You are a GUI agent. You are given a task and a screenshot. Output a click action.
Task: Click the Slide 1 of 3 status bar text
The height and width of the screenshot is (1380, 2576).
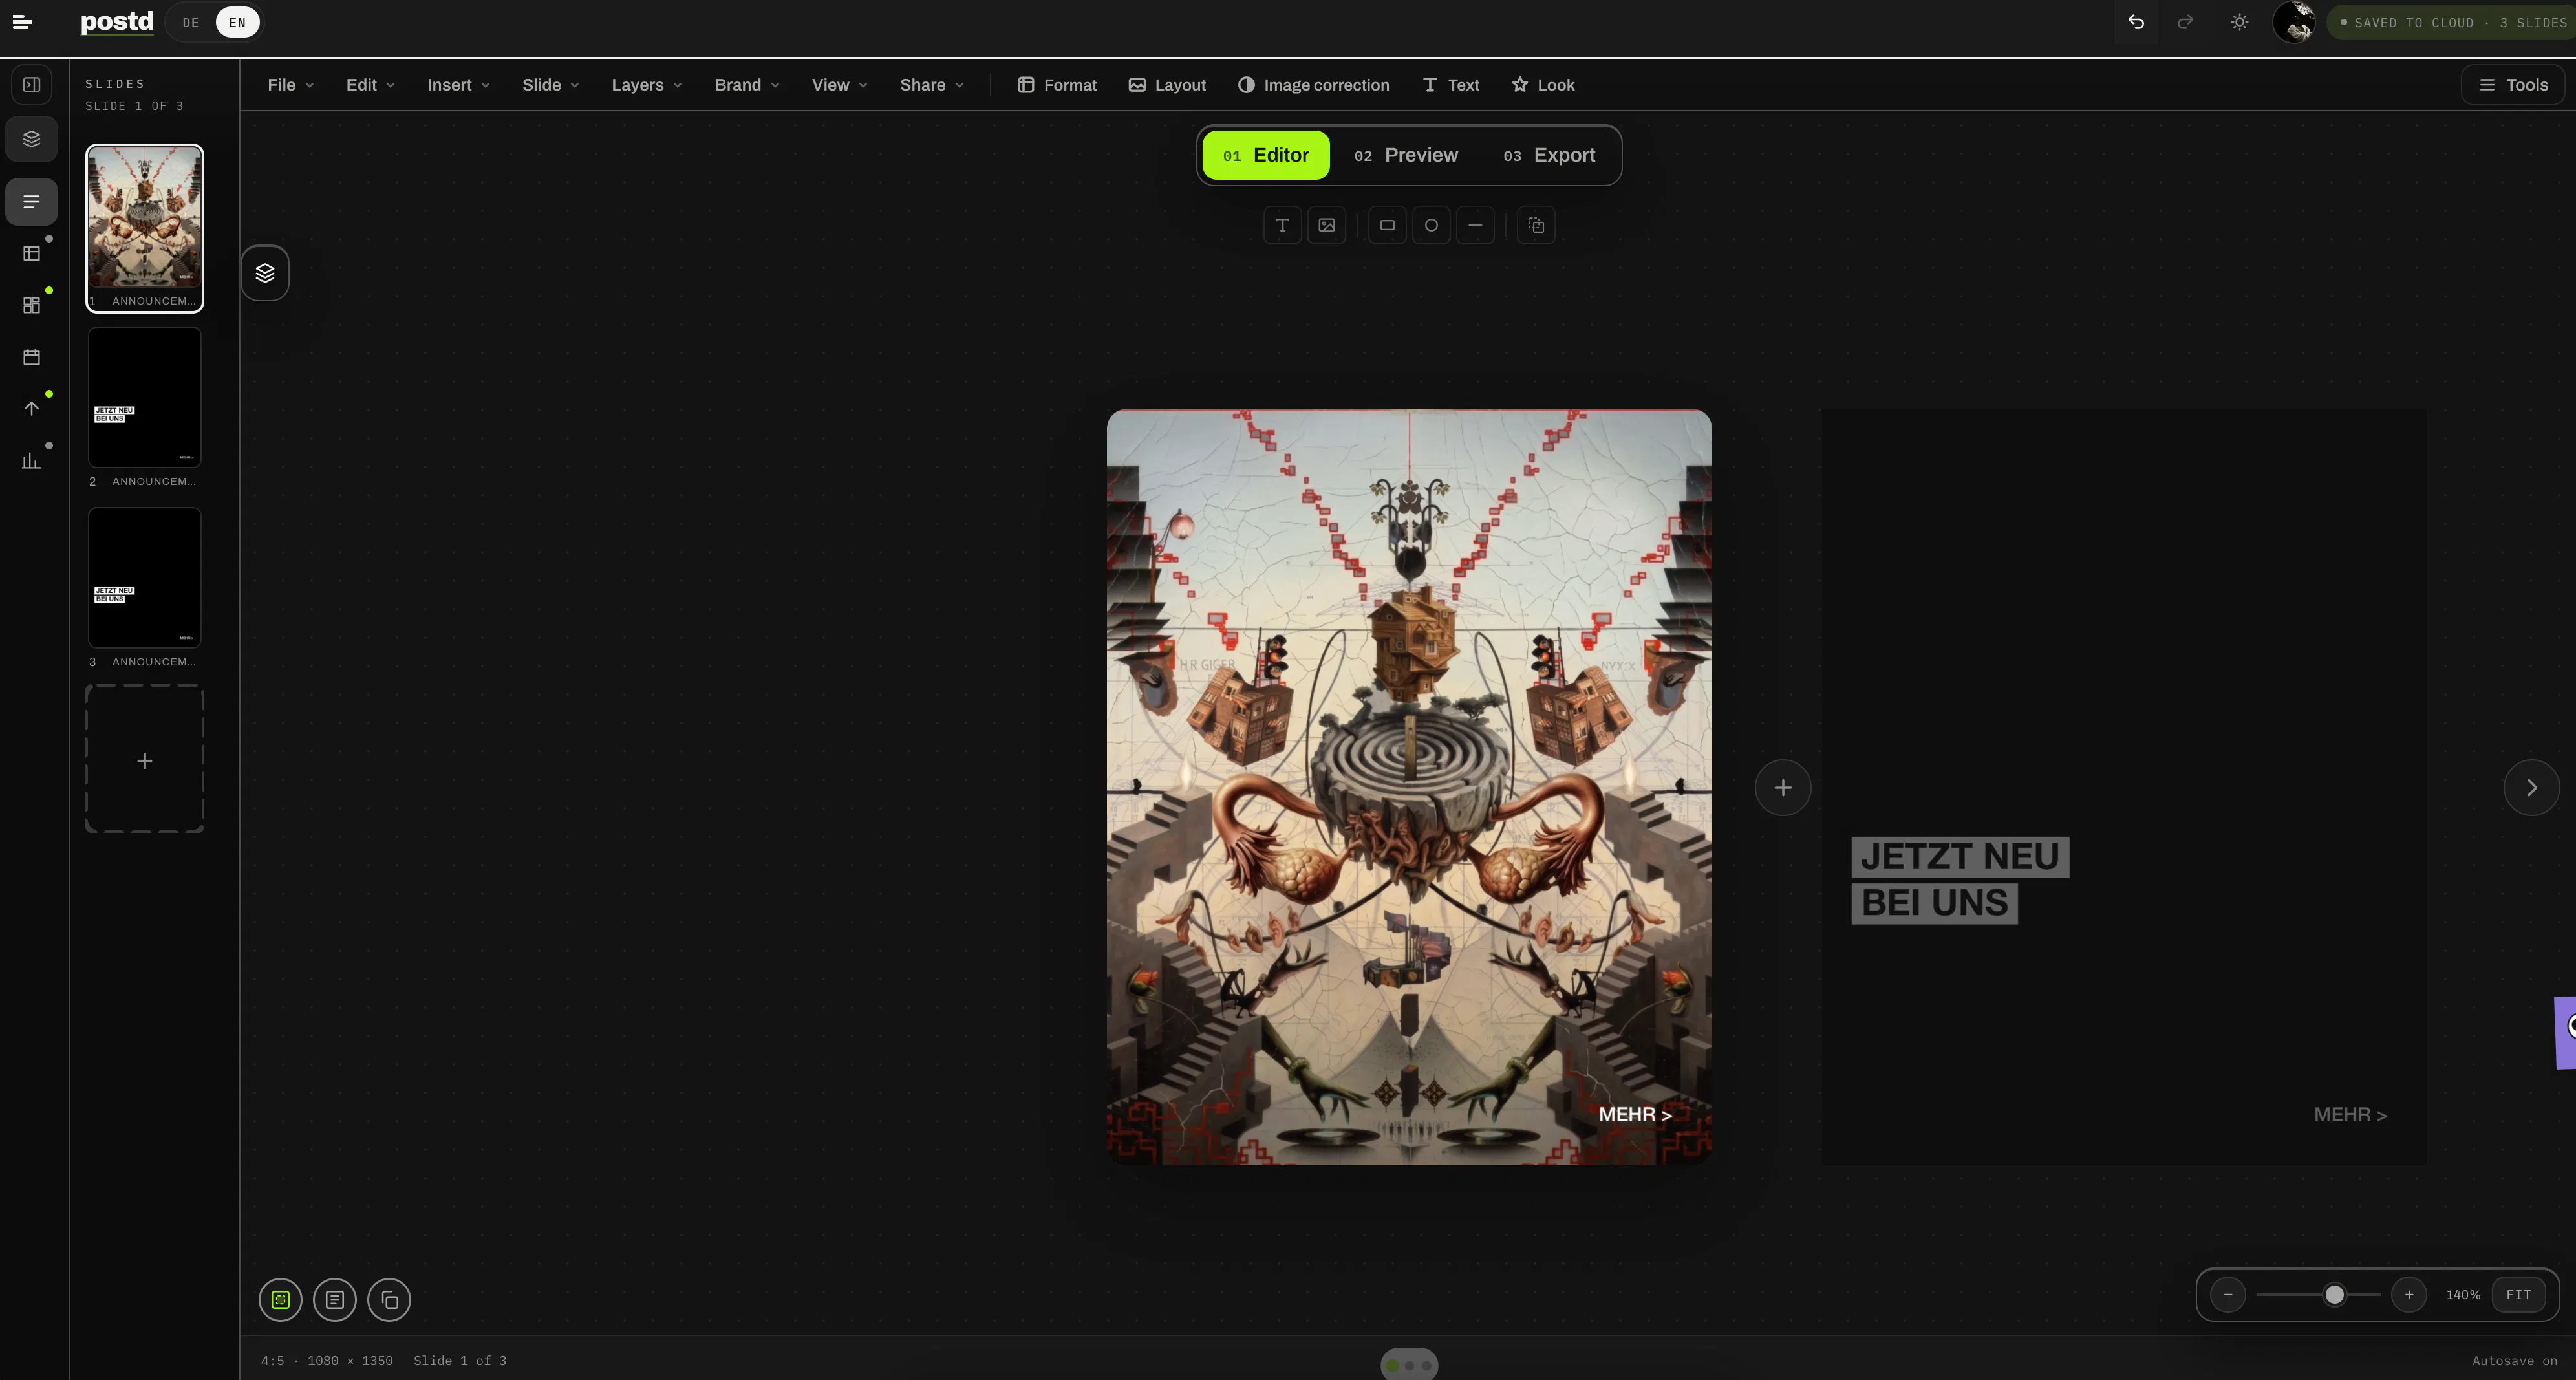[x=460, y=1361]
